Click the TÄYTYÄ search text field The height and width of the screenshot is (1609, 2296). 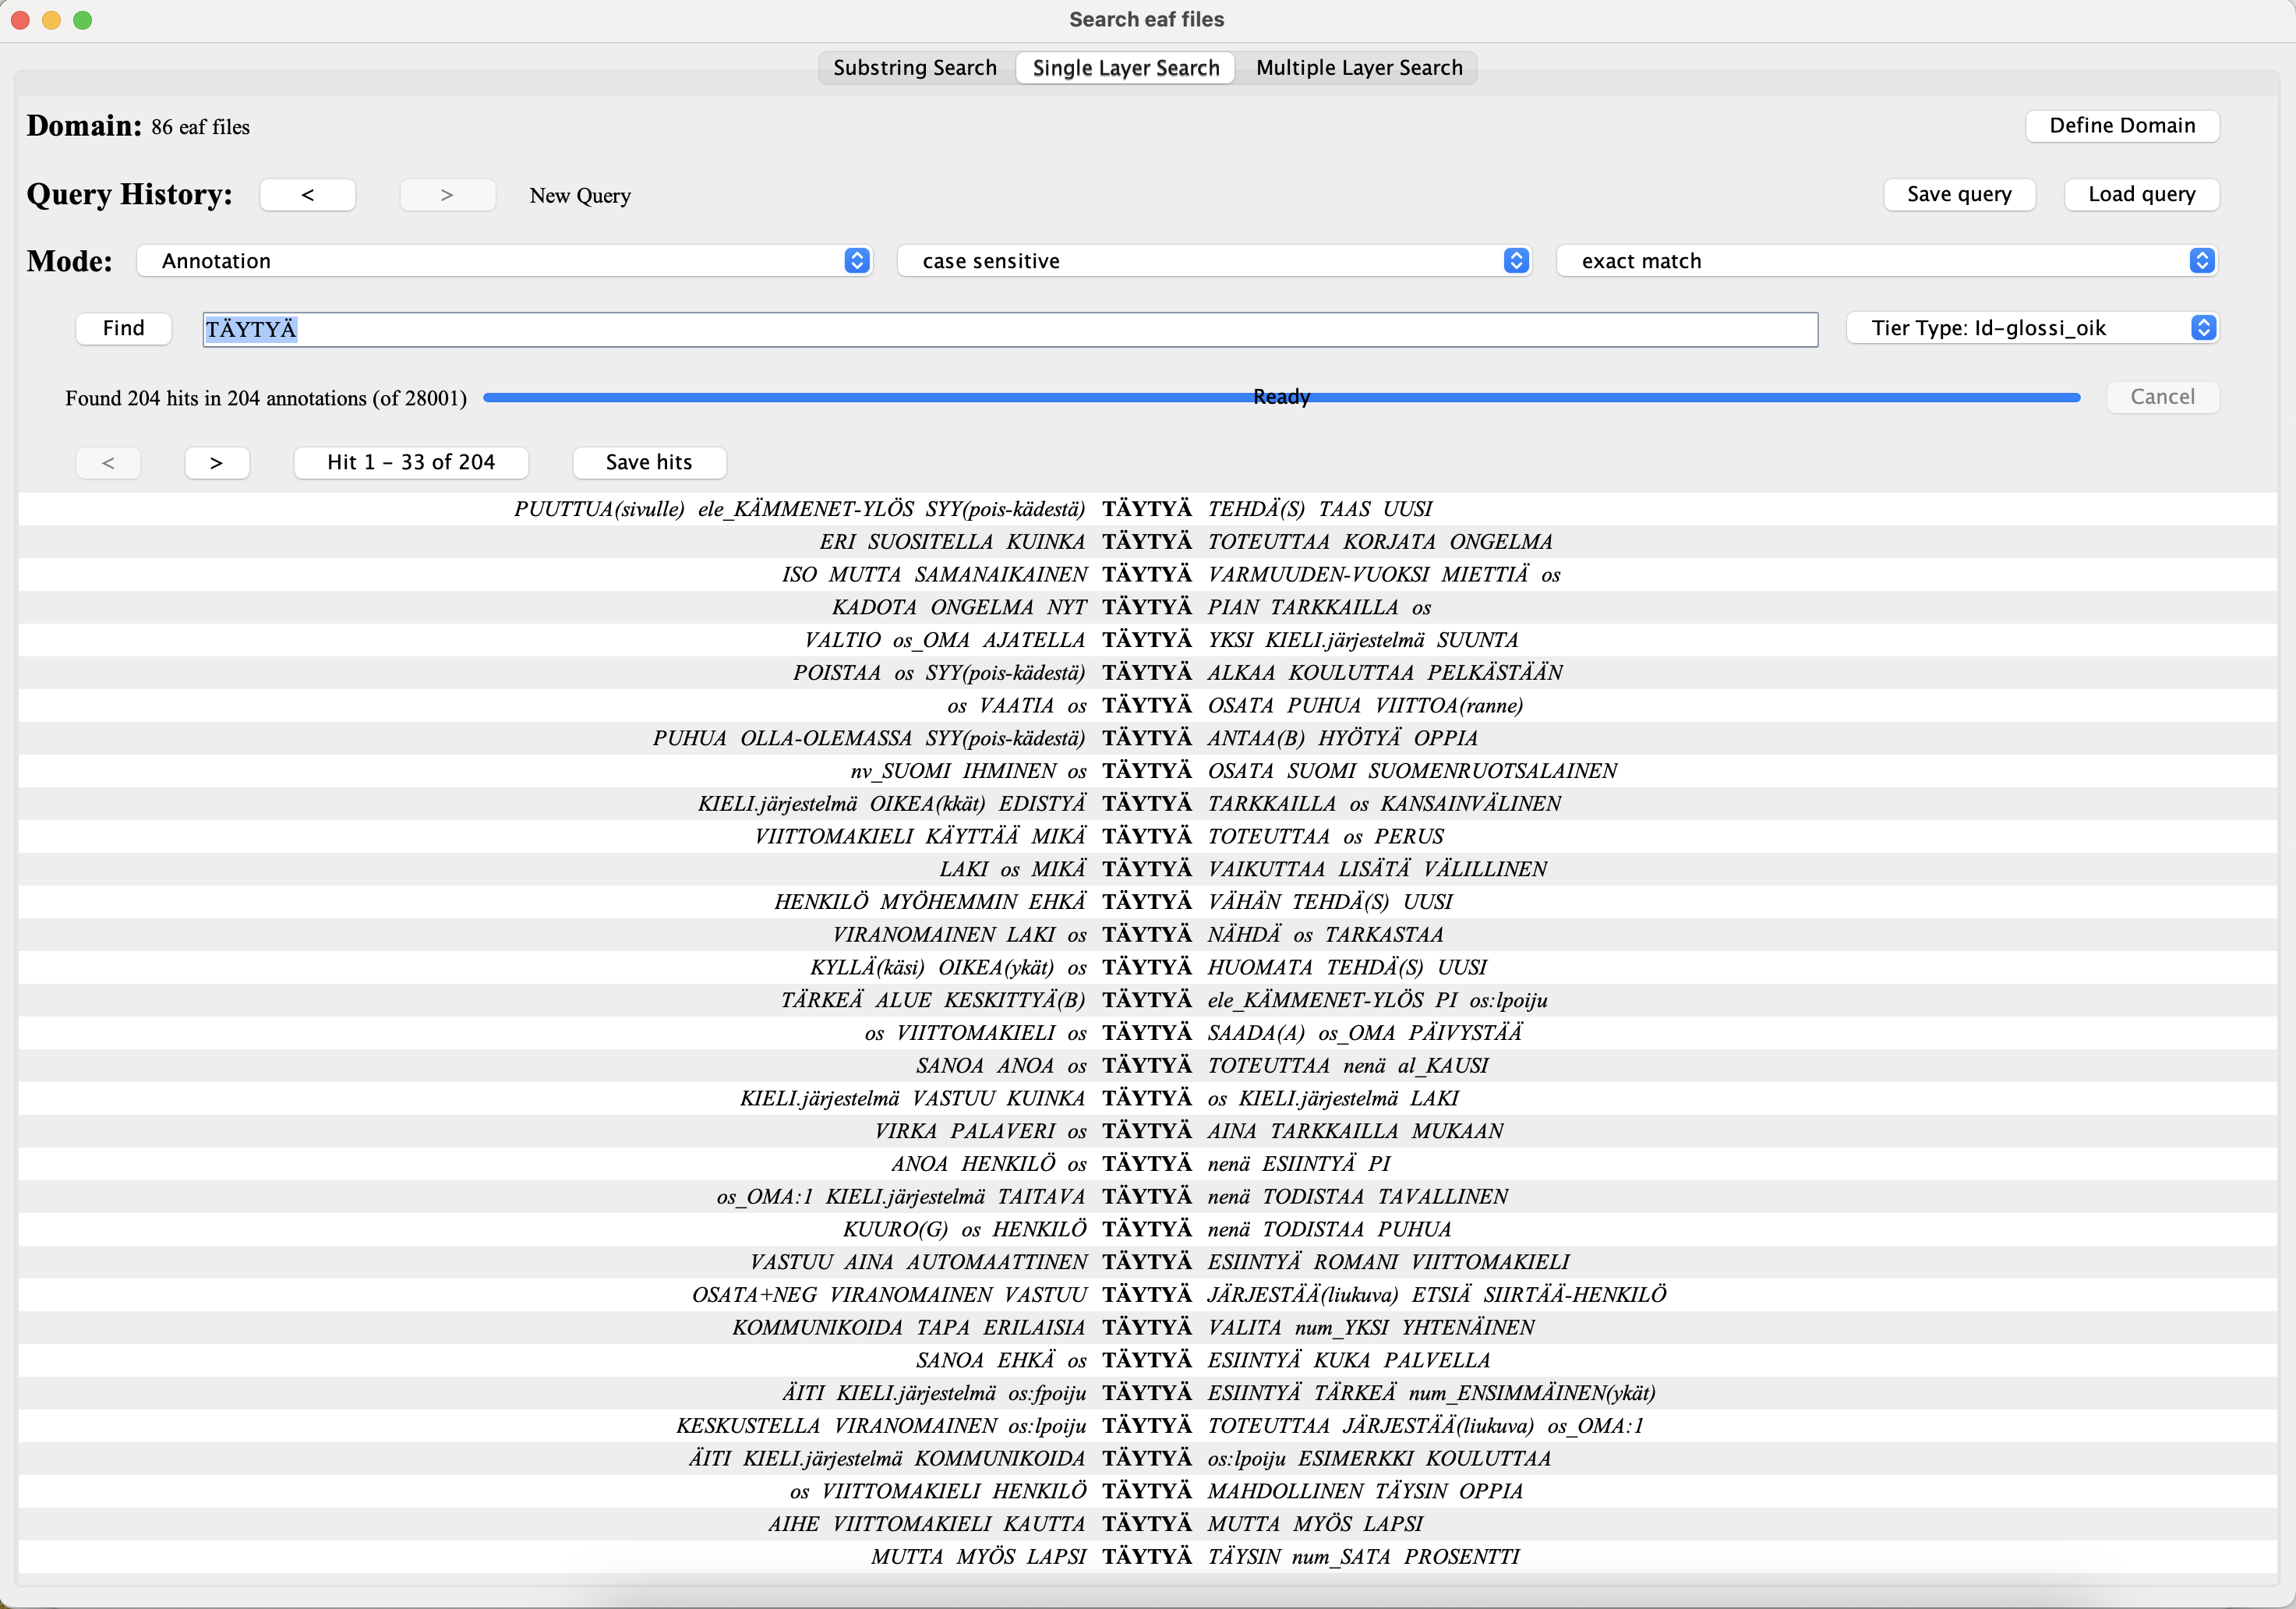coord(1009,329)
